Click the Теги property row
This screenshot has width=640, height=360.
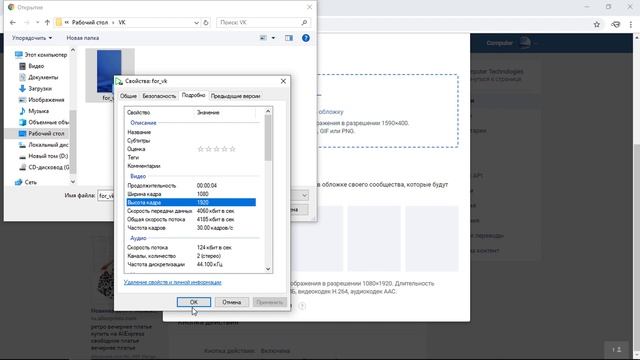tap(191, 157)
